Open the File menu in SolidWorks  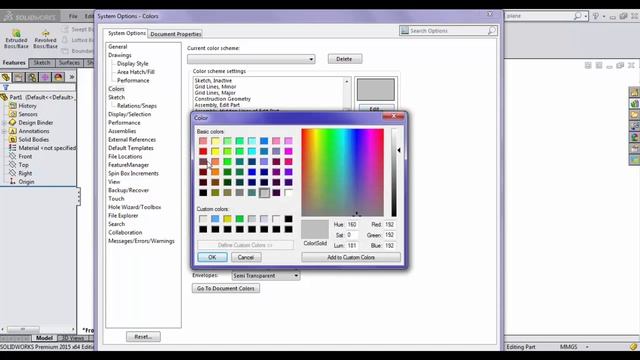coord(73,16)
